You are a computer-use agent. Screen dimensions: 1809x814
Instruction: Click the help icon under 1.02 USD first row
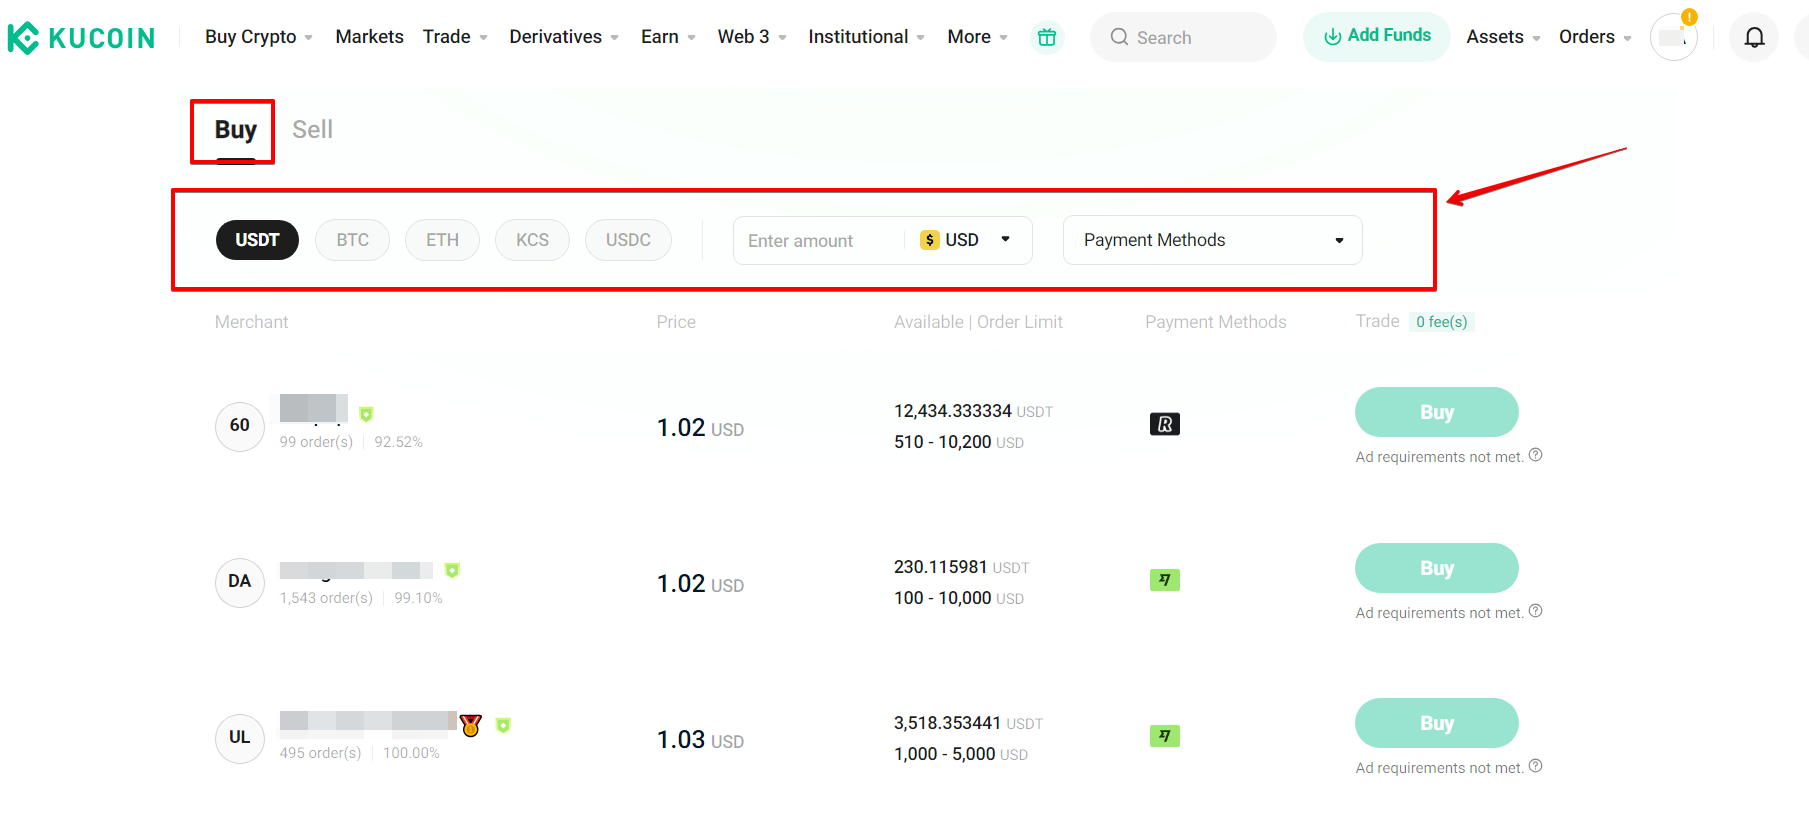pos(1536,455)
